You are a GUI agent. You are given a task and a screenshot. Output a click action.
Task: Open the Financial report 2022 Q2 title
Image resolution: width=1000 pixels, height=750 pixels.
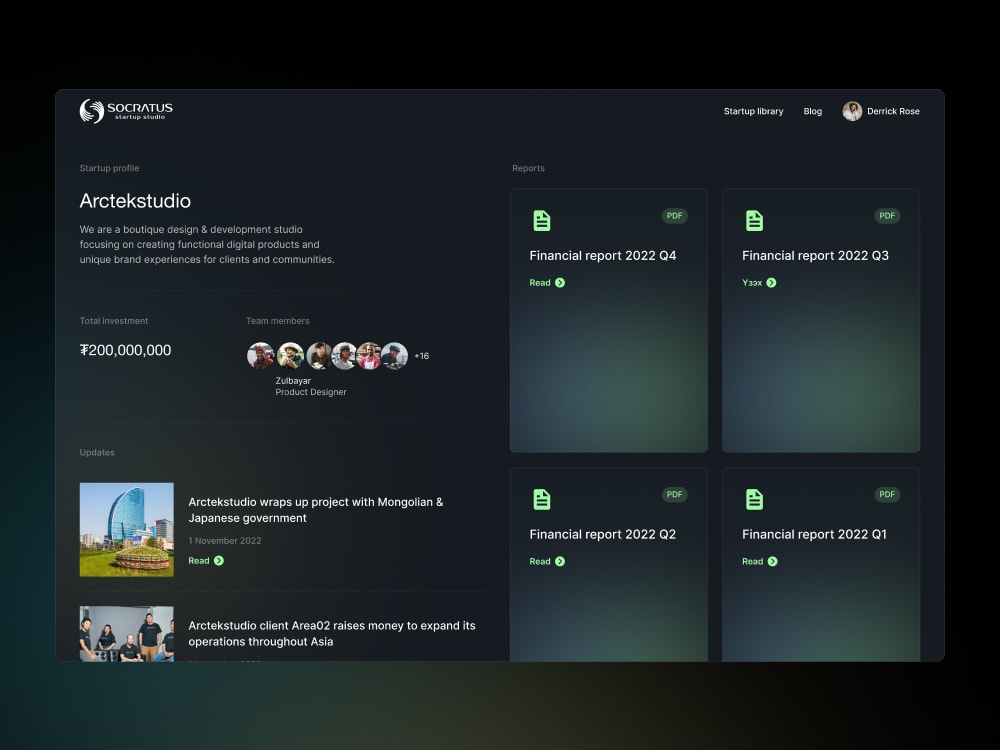point(603,534)
